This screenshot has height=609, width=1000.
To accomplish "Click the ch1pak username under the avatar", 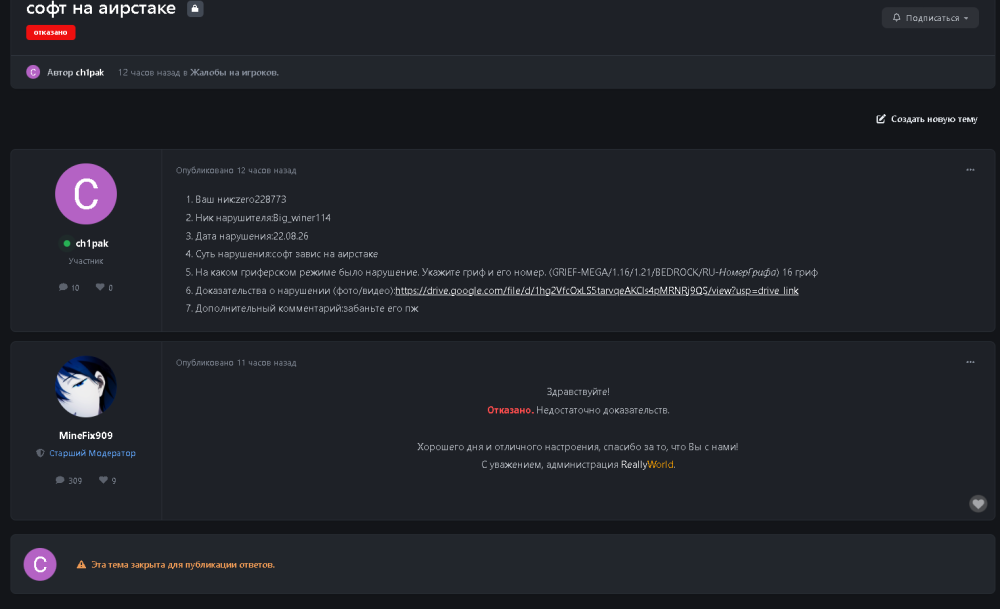I will 92,244.
